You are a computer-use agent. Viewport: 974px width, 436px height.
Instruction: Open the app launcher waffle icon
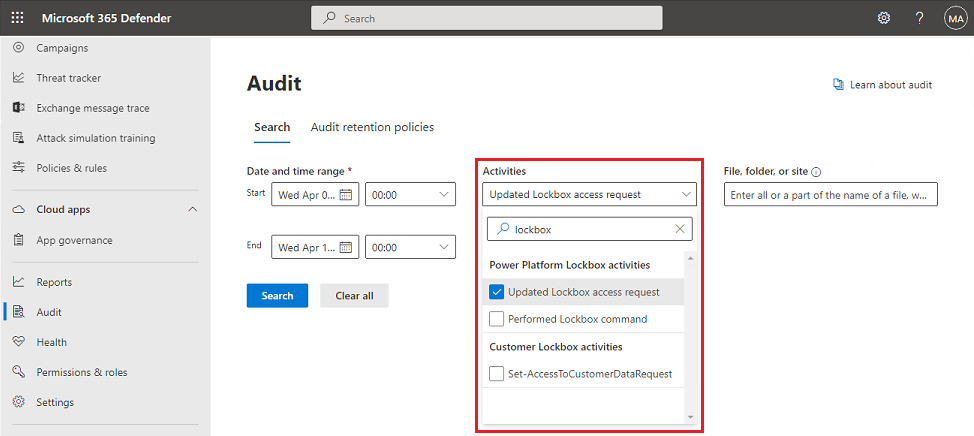pyautogui.click(x=18, y=18)
